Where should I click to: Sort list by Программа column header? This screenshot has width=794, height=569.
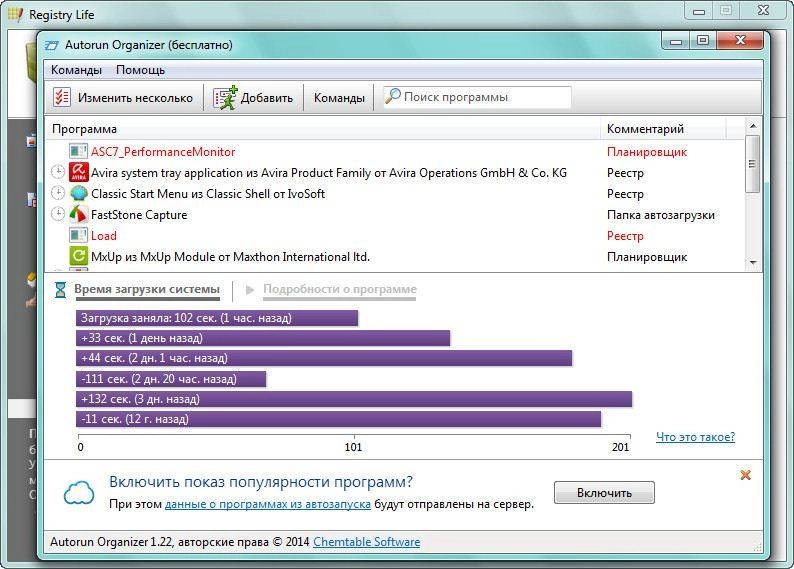(323, 129)
